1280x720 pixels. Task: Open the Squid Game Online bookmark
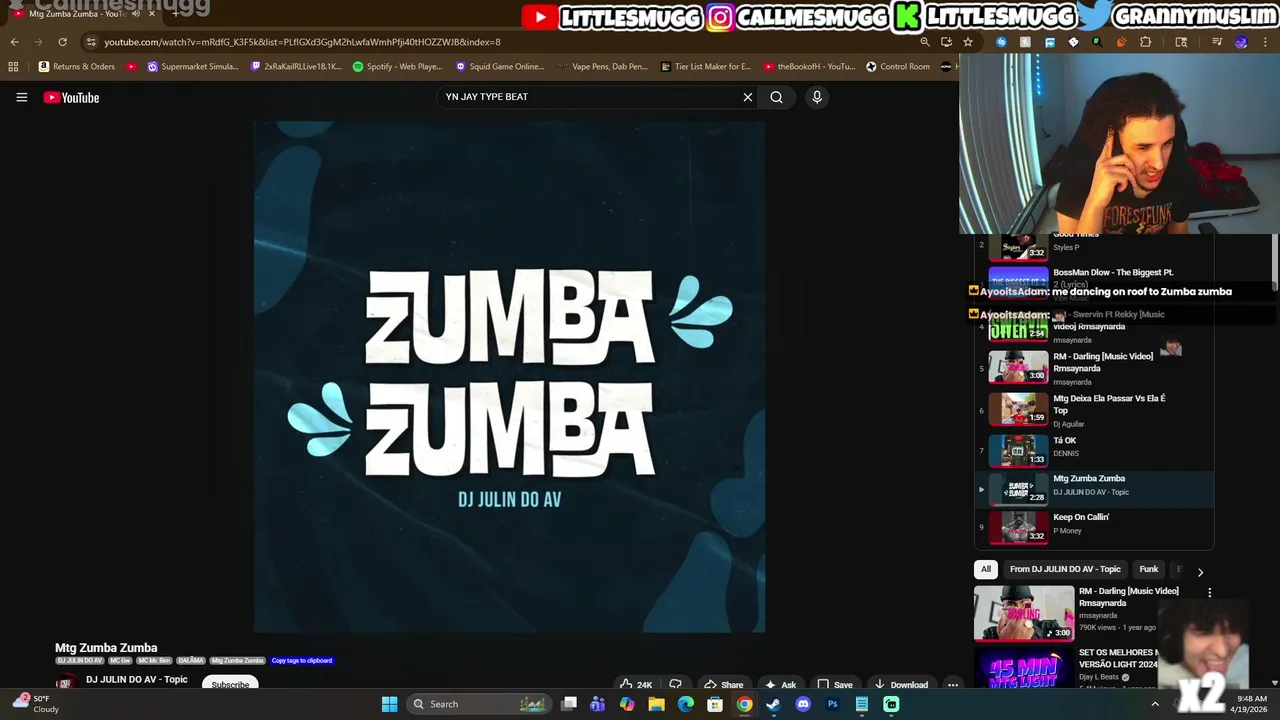point(500,67)
